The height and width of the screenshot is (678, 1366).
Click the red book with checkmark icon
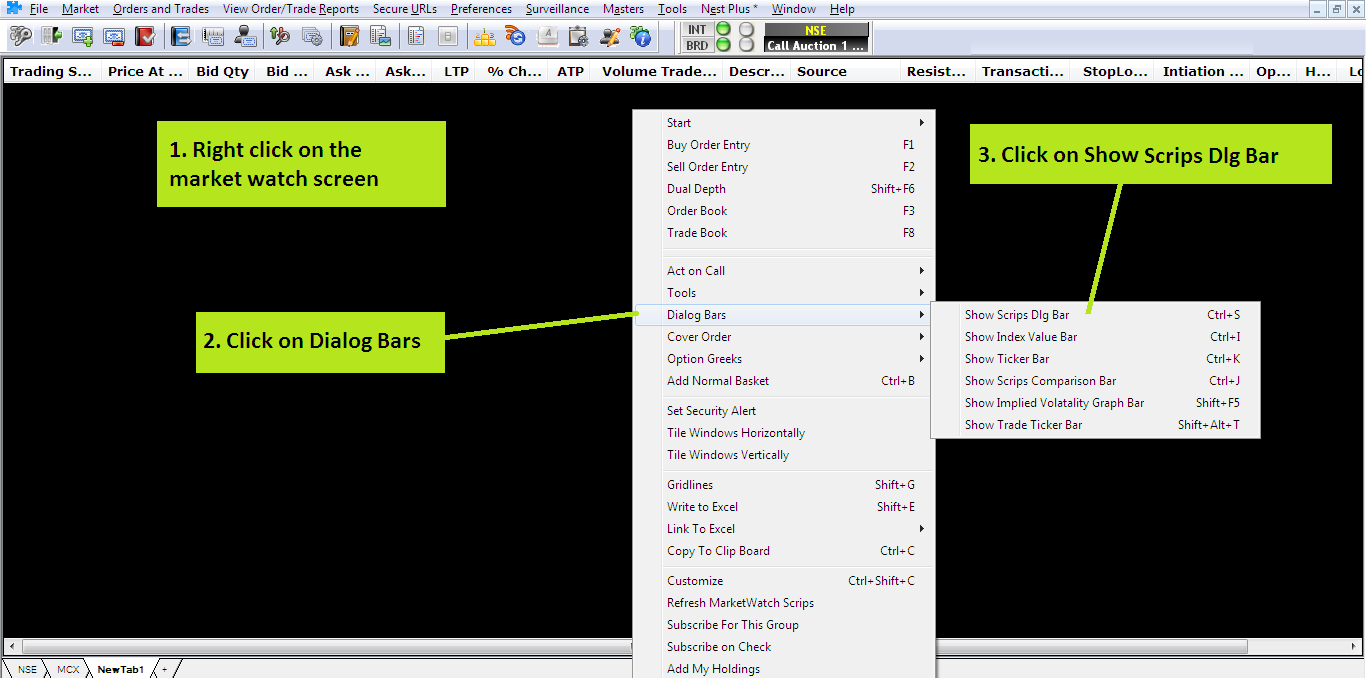(145, 37)
